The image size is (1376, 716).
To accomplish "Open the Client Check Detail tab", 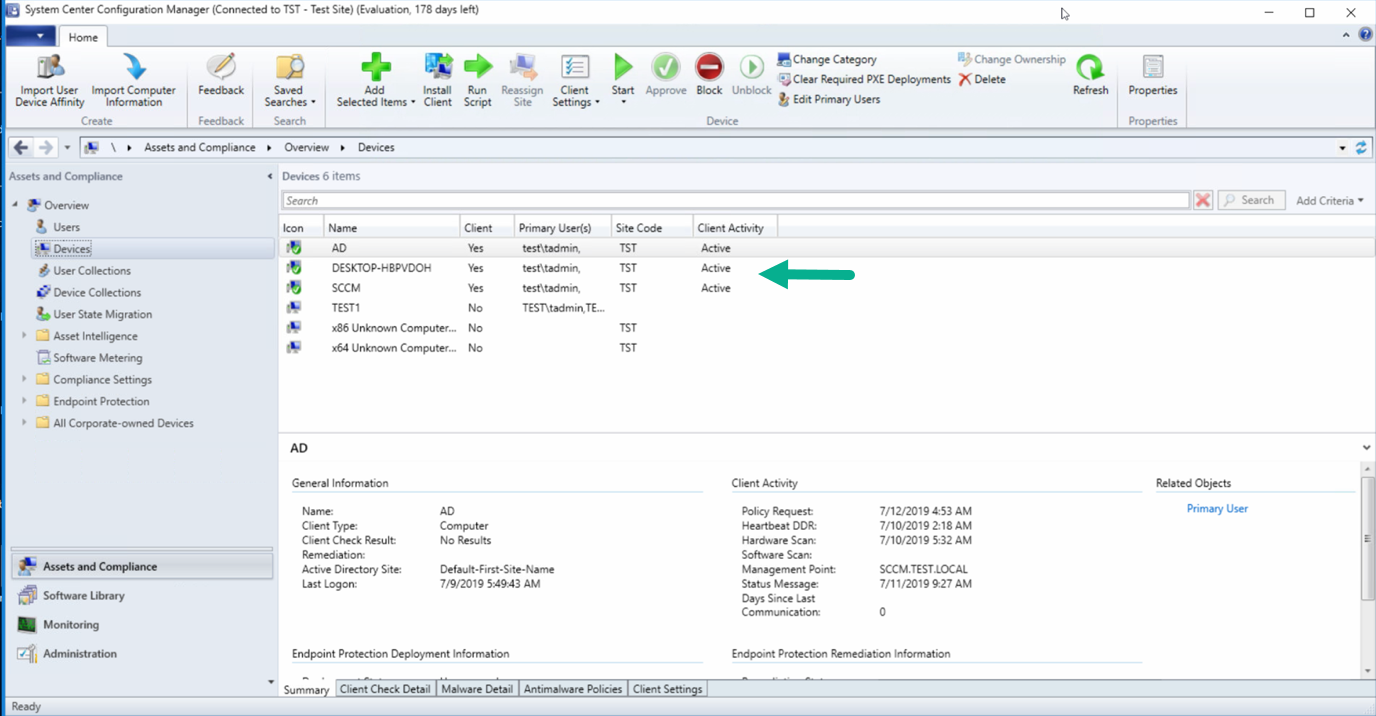I will (385, 689).
